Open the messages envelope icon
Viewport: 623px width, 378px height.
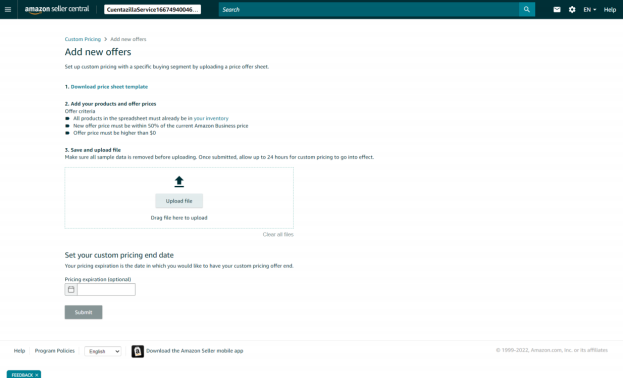point(557,10)
